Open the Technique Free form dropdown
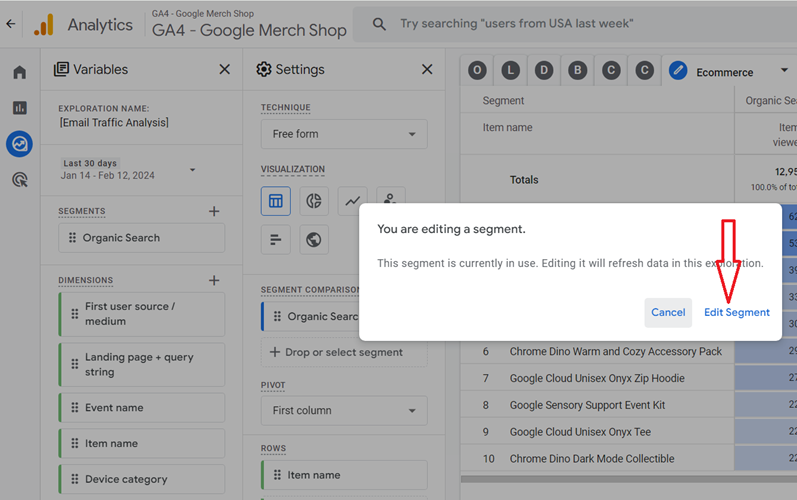This screenshot has height=500, width=797. click(344, 134)
